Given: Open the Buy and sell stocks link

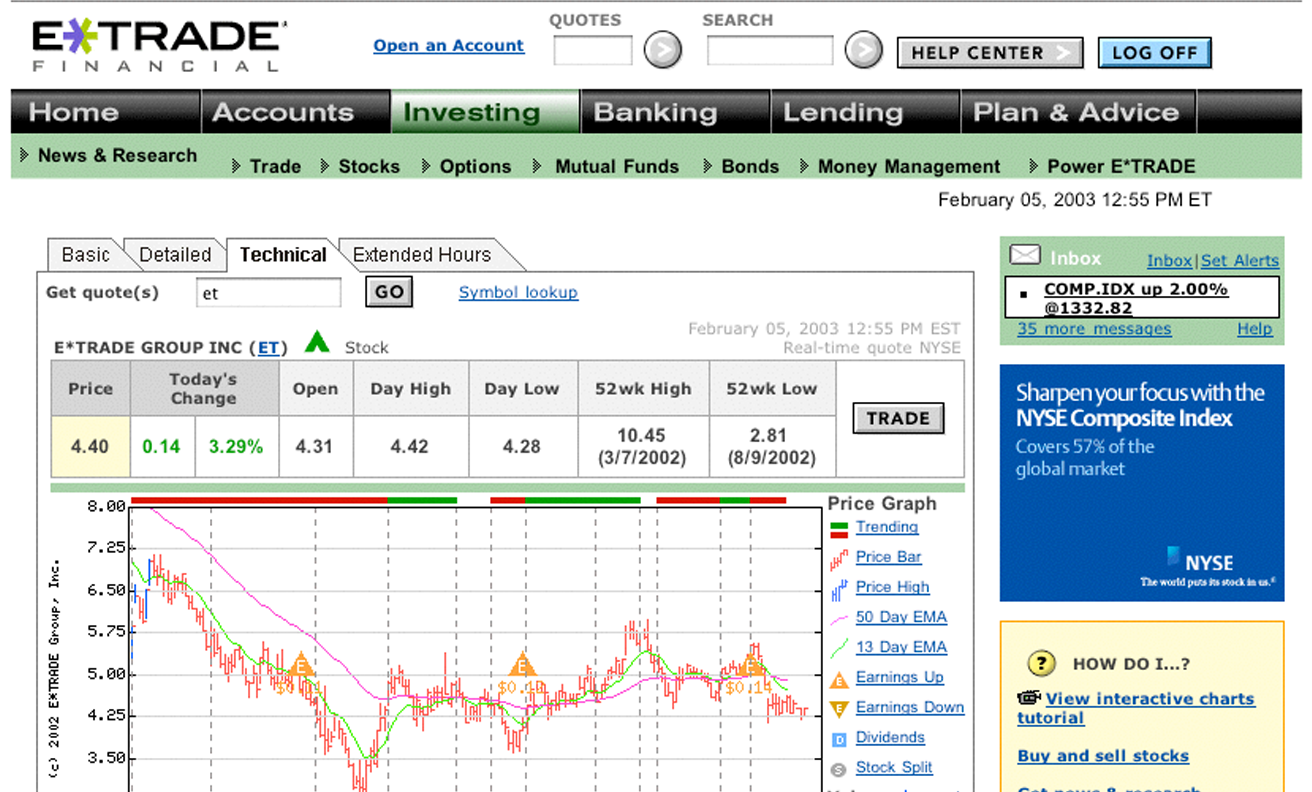Looking at the screenshot, I should pos(1103,756).
